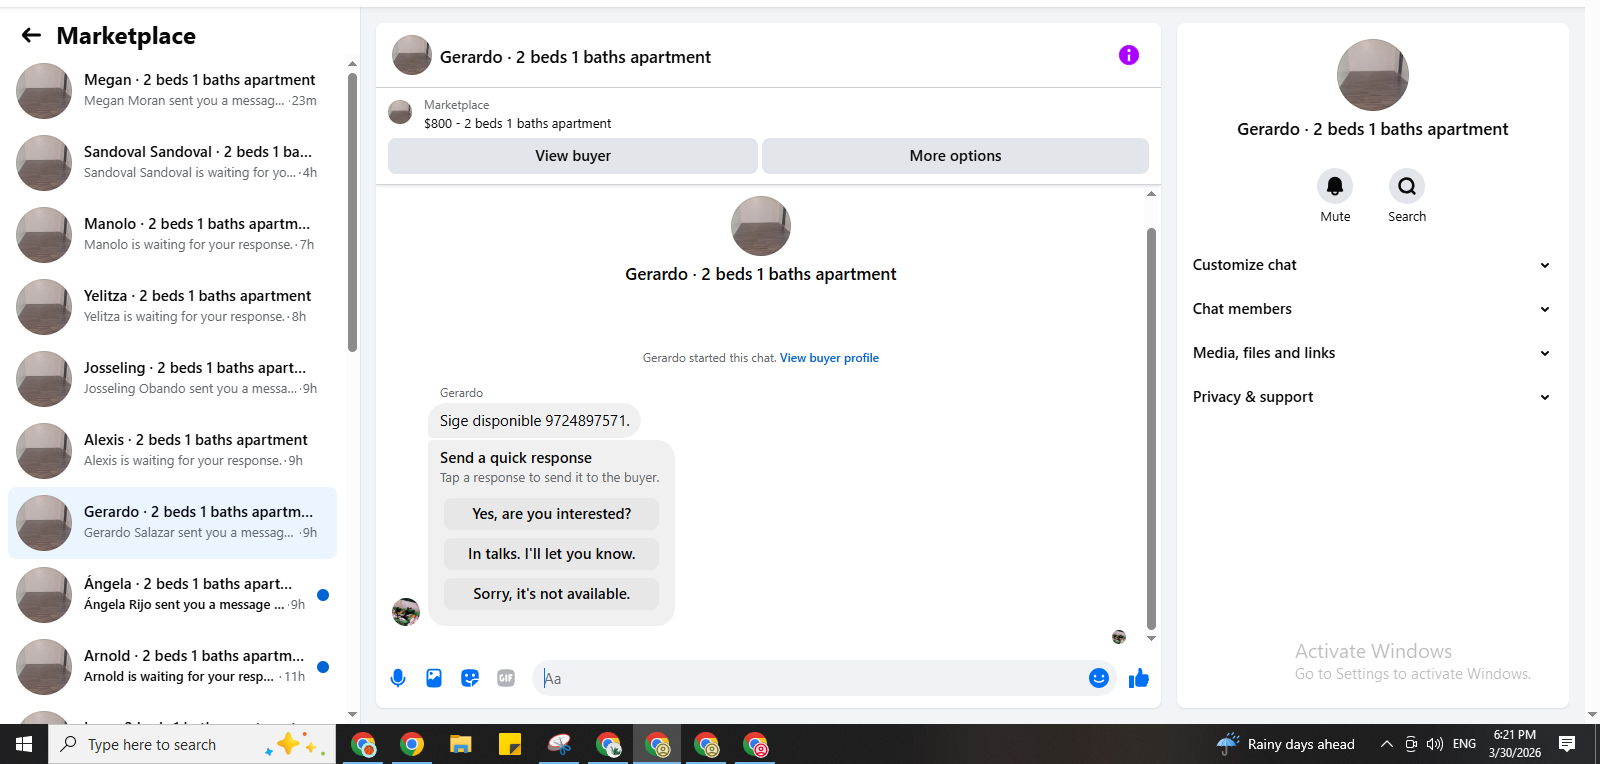The image size is (1600, 764).
Task: Expand Media, files and links section
Action: pos(1372,353)
